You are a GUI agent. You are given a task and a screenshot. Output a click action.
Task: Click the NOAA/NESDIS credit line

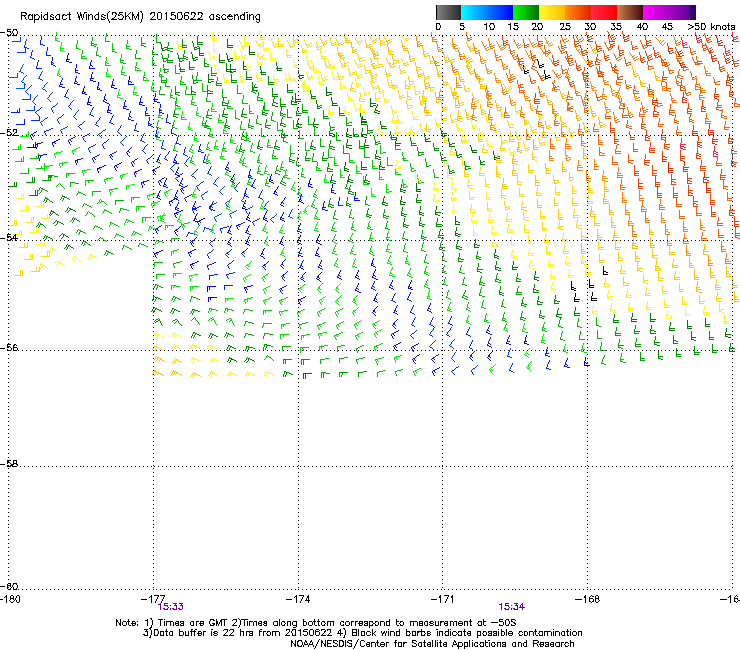coord(432,643)
